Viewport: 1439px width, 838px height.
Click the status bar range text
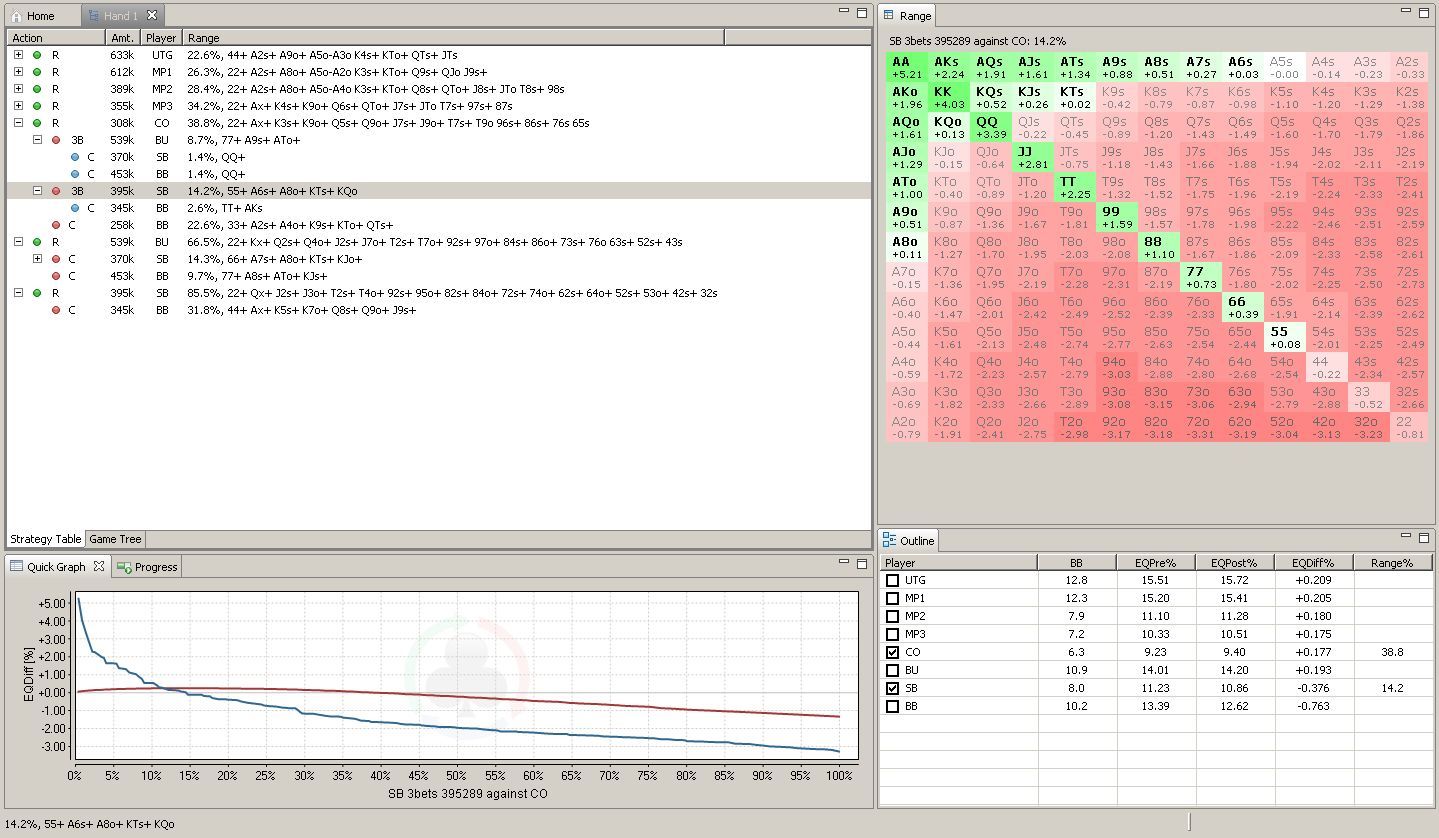click(90, 824)
